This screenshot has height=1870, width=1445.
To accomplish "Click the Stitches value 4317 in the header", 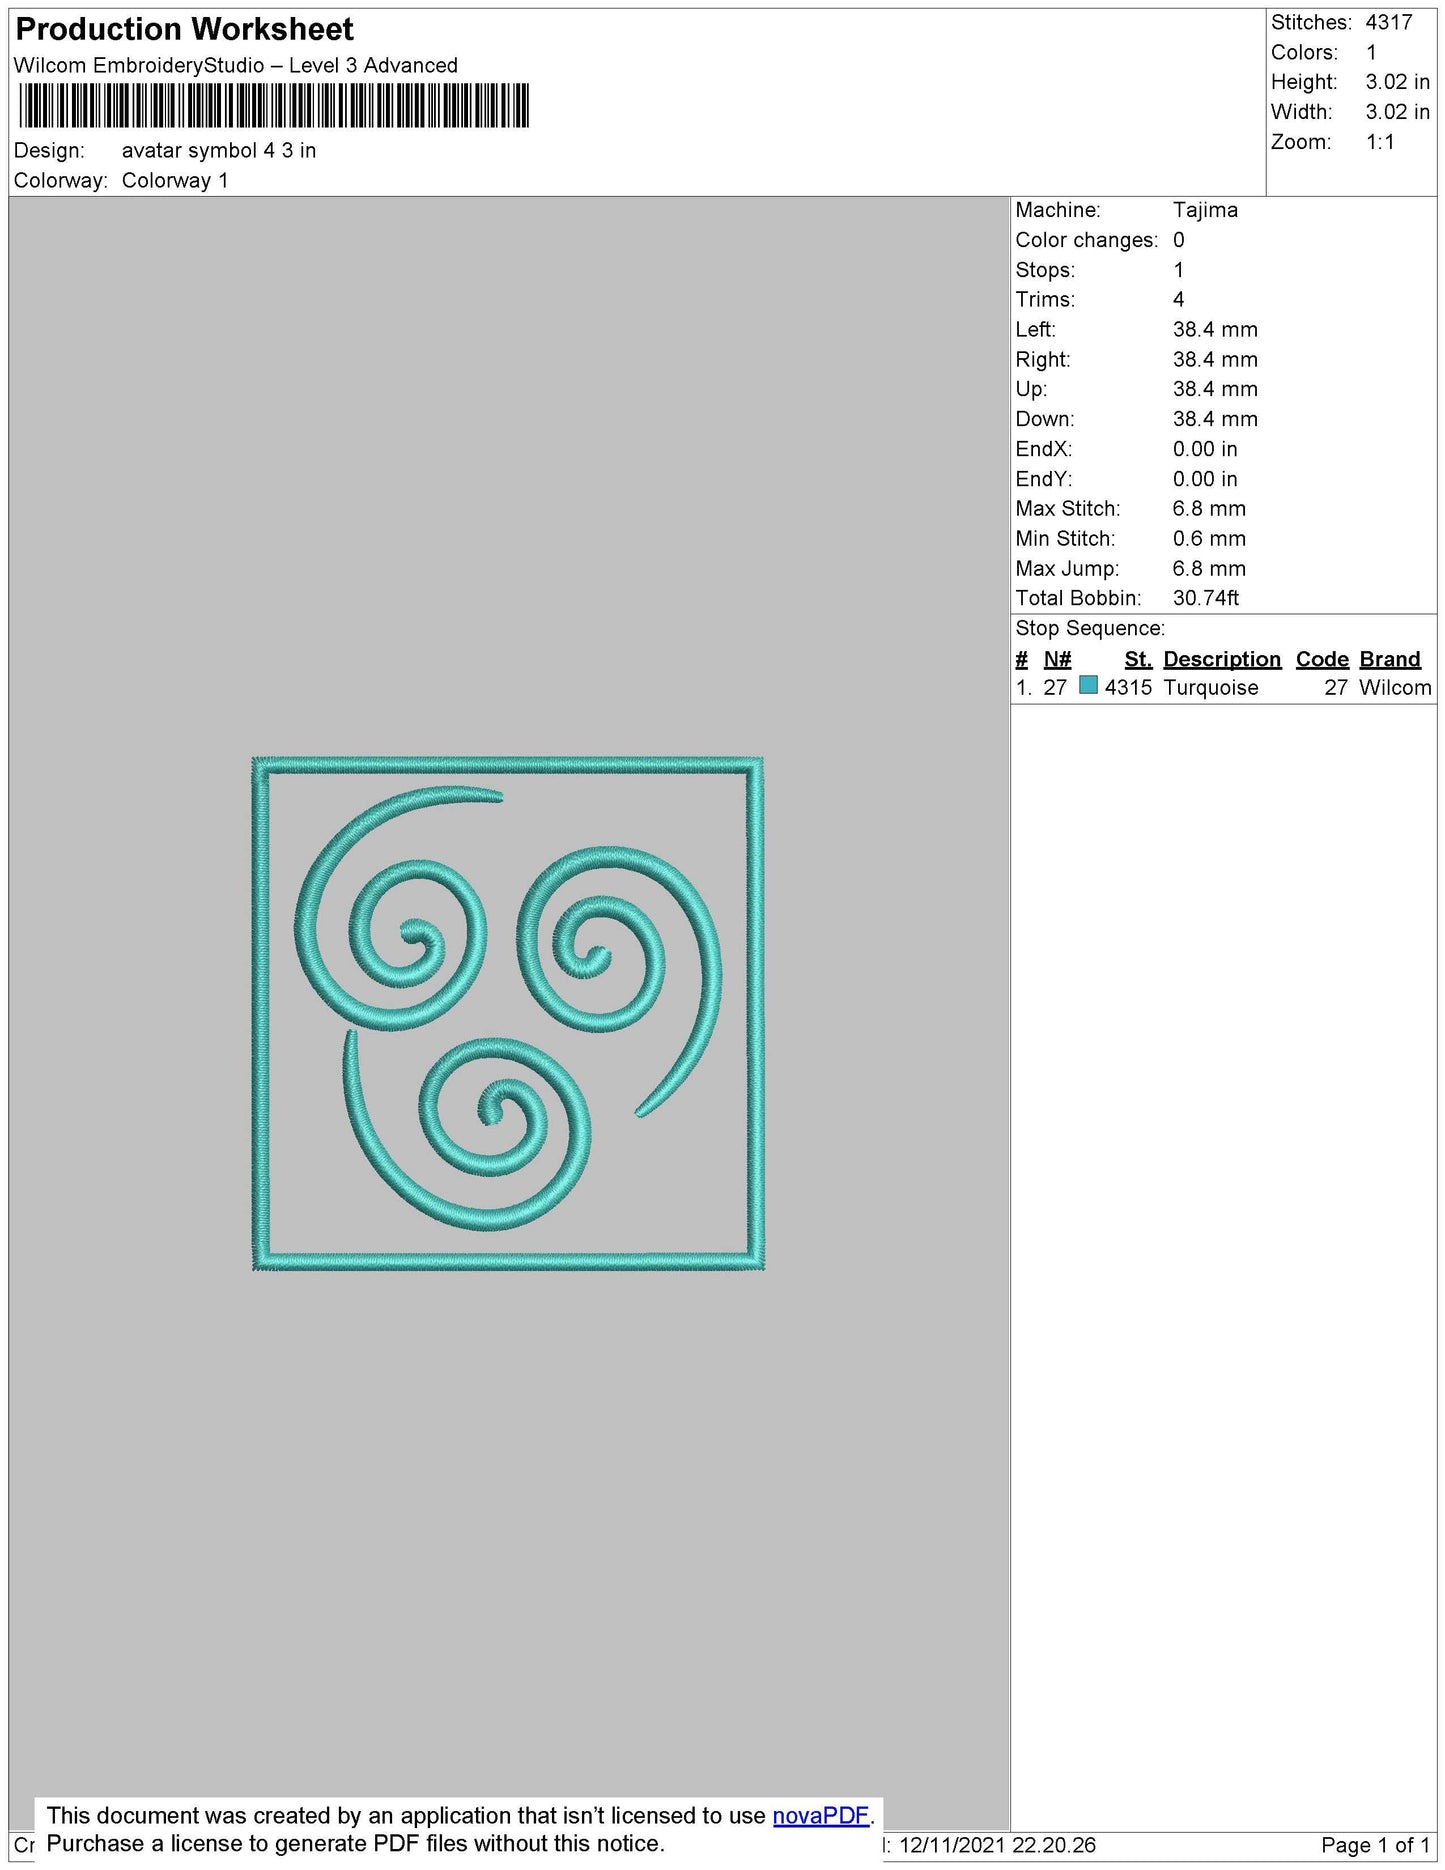I will coord(1389,22).
